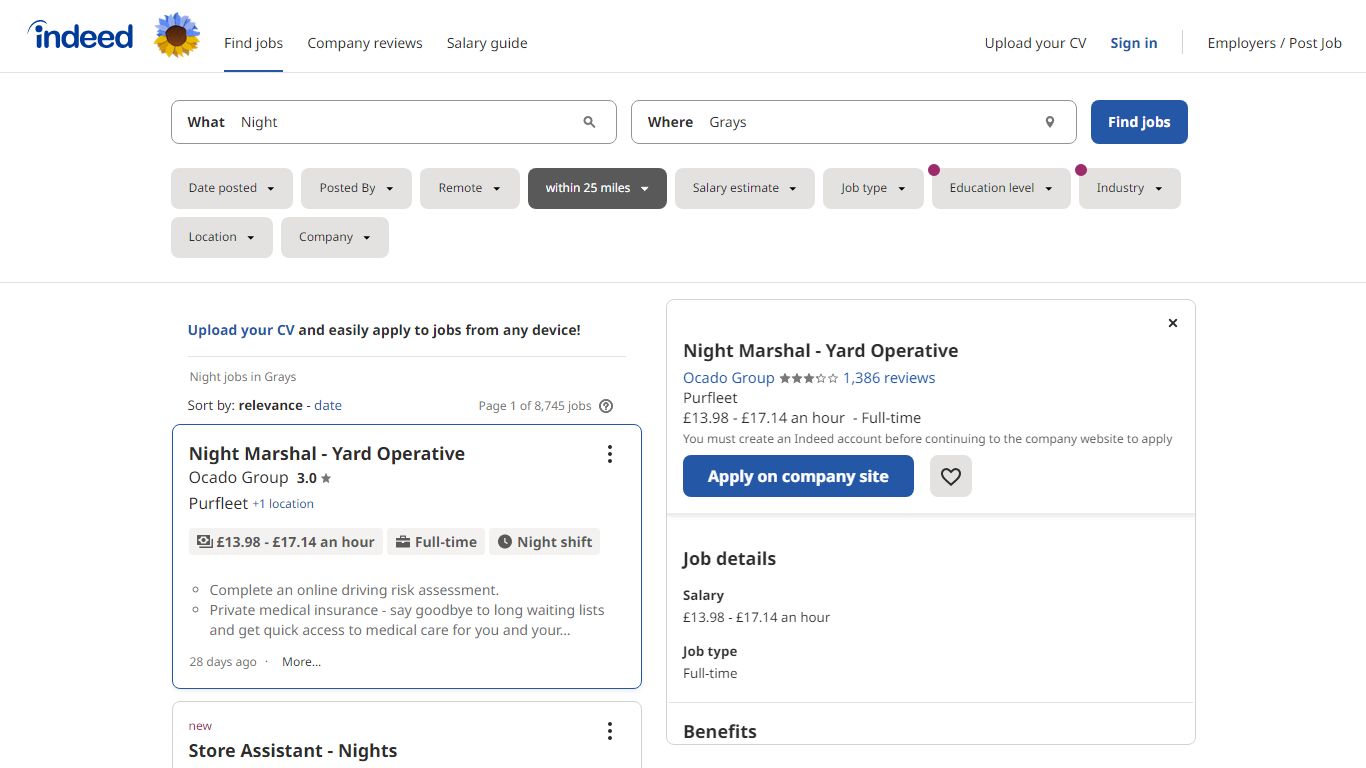This screenshot has height=768, width=1366.
Task: Open Store Assistant - Nights job title
Action: [x=293, y=750]
